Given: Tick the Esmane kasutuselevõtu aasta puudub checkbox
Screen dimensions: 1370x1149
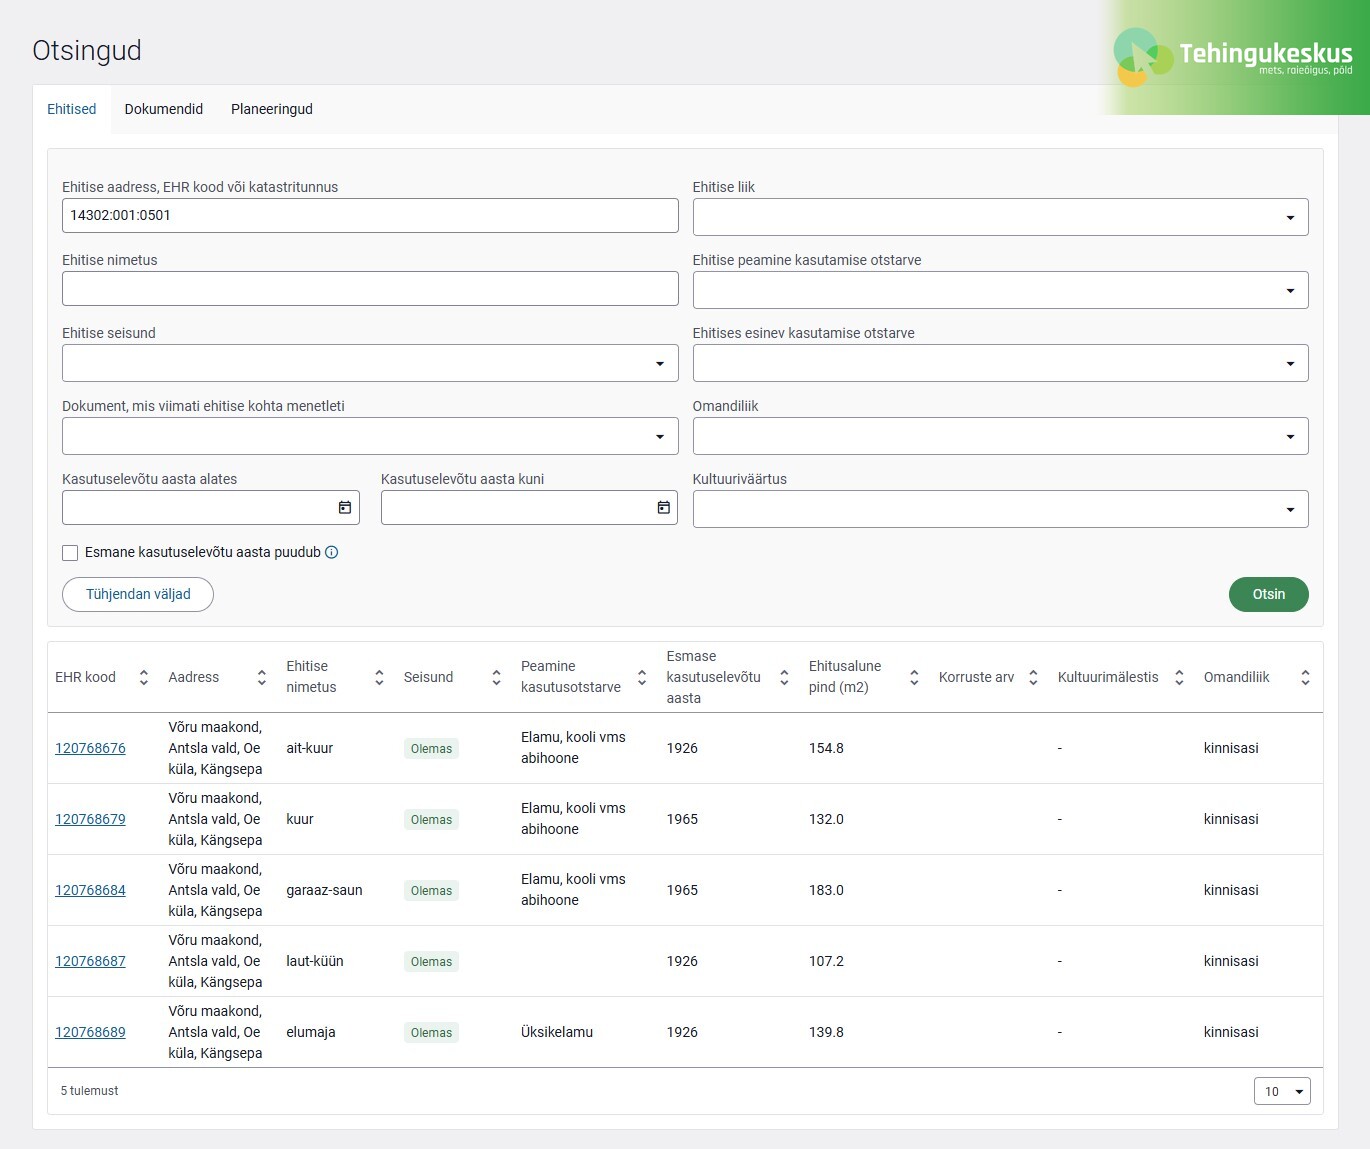Looking at the screenshot, I should 70,553.
